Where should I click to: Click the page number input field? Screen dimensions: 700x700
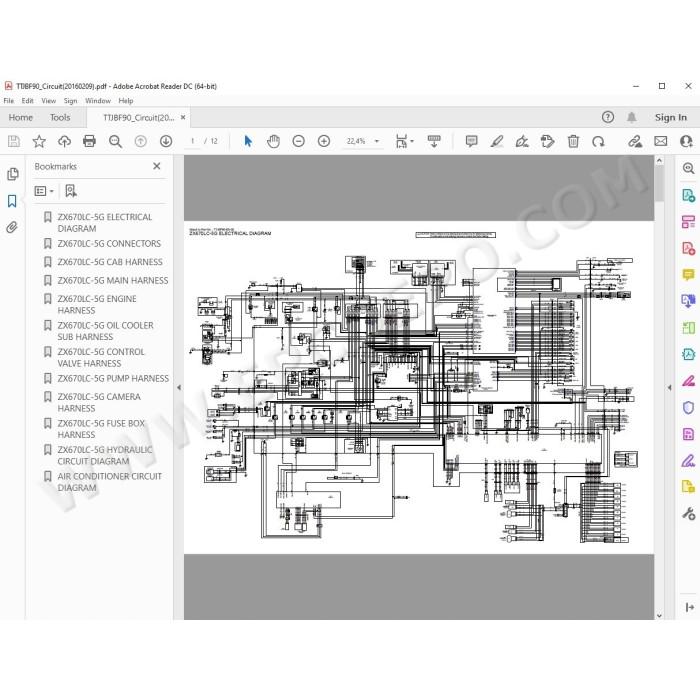(x=193, y=141)
